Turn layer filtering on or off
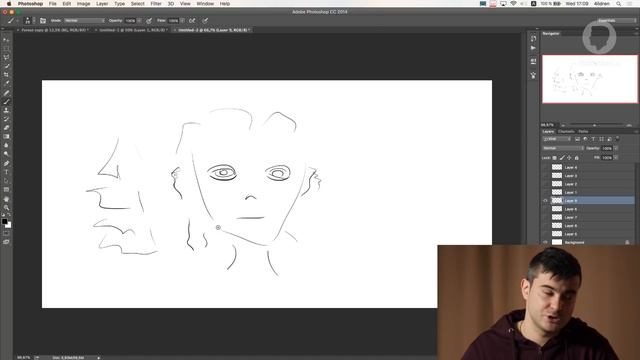Viewport: 640px width, 360px height. coord(617,139)
